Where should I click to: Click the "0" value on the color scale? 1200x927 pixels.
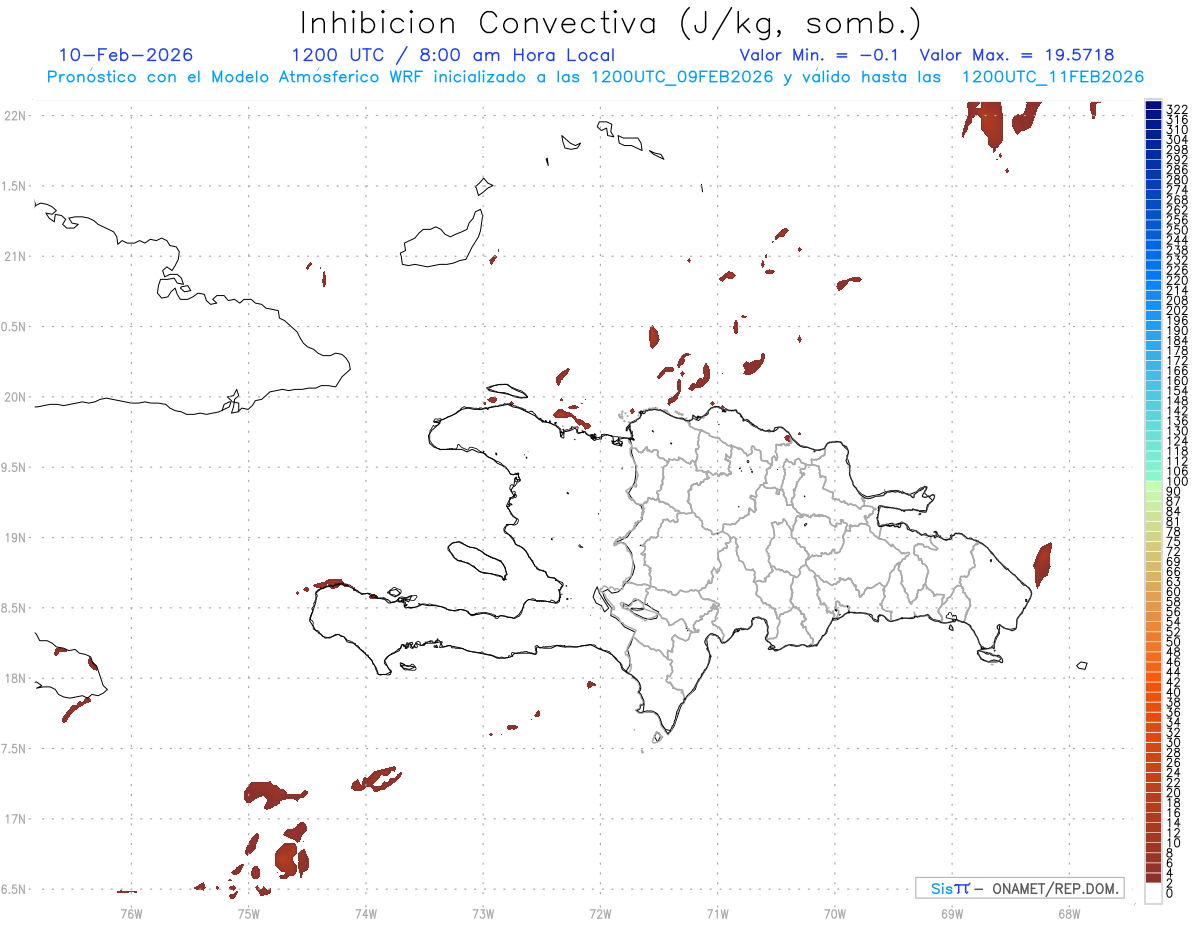[x=1169, y=892]
